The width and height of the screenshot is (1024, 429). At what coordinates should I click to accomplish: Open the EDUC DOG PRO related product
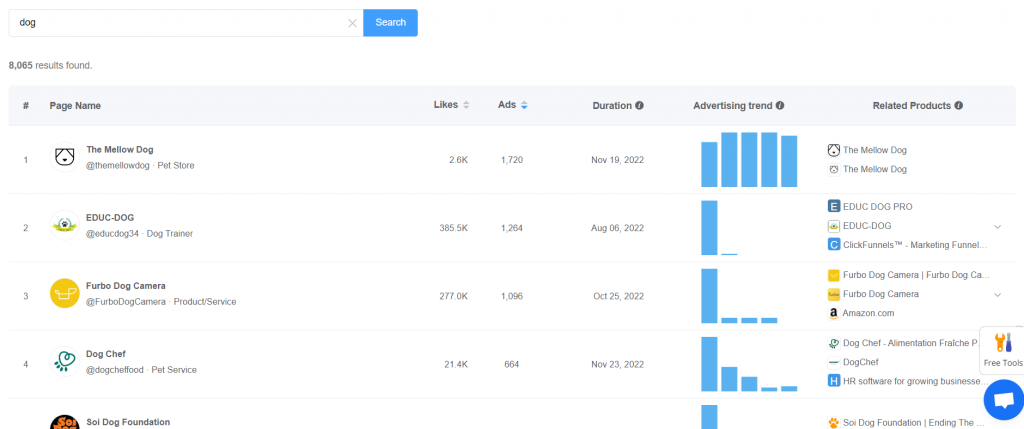coord(870,207)
